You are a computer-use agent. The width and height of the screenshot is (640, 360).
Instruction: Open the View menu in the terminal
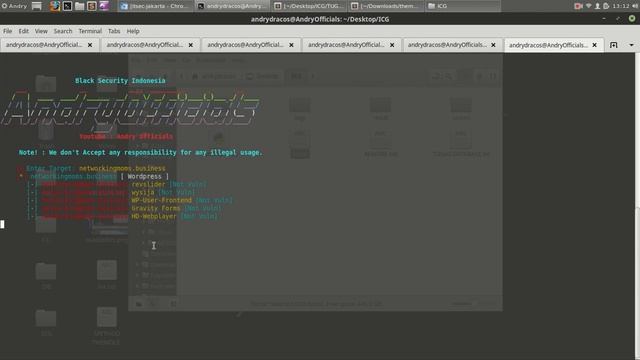[41, 31]
